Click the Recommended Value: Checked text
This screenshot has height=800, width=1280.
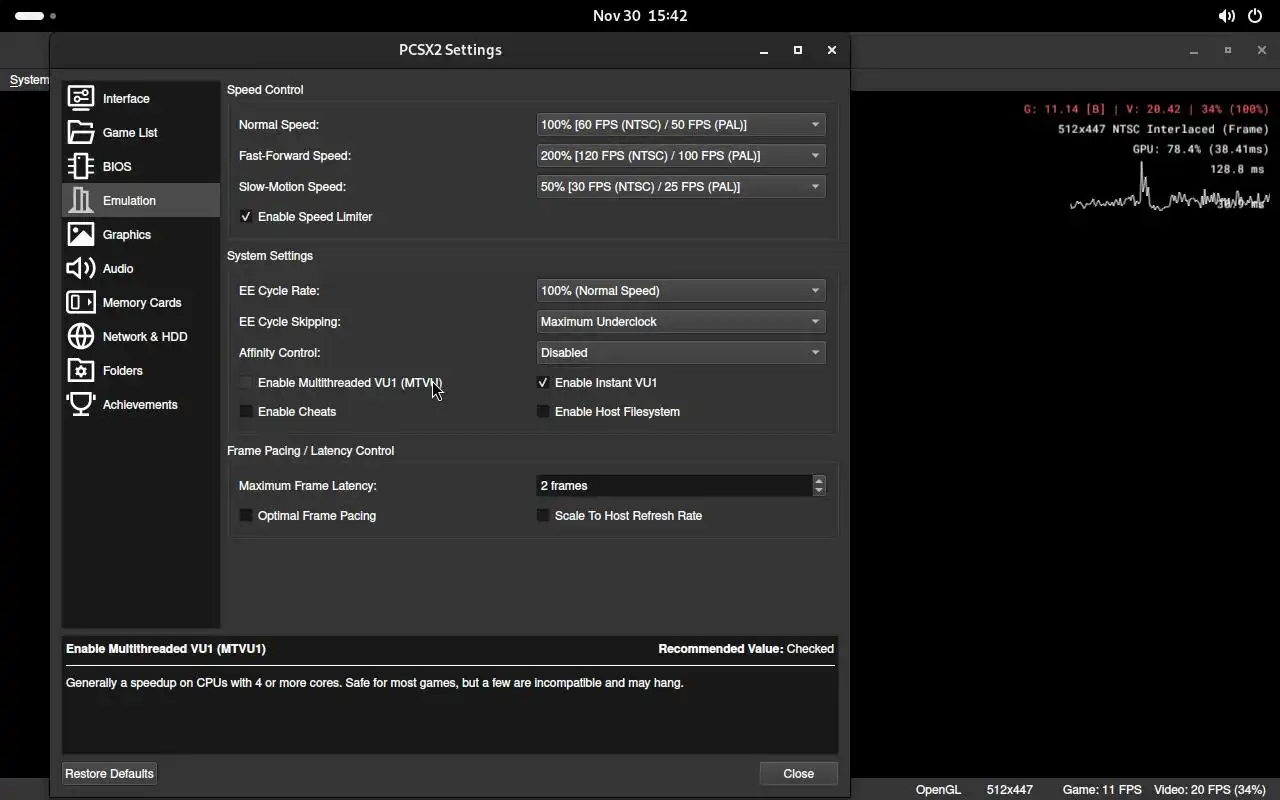746,648
